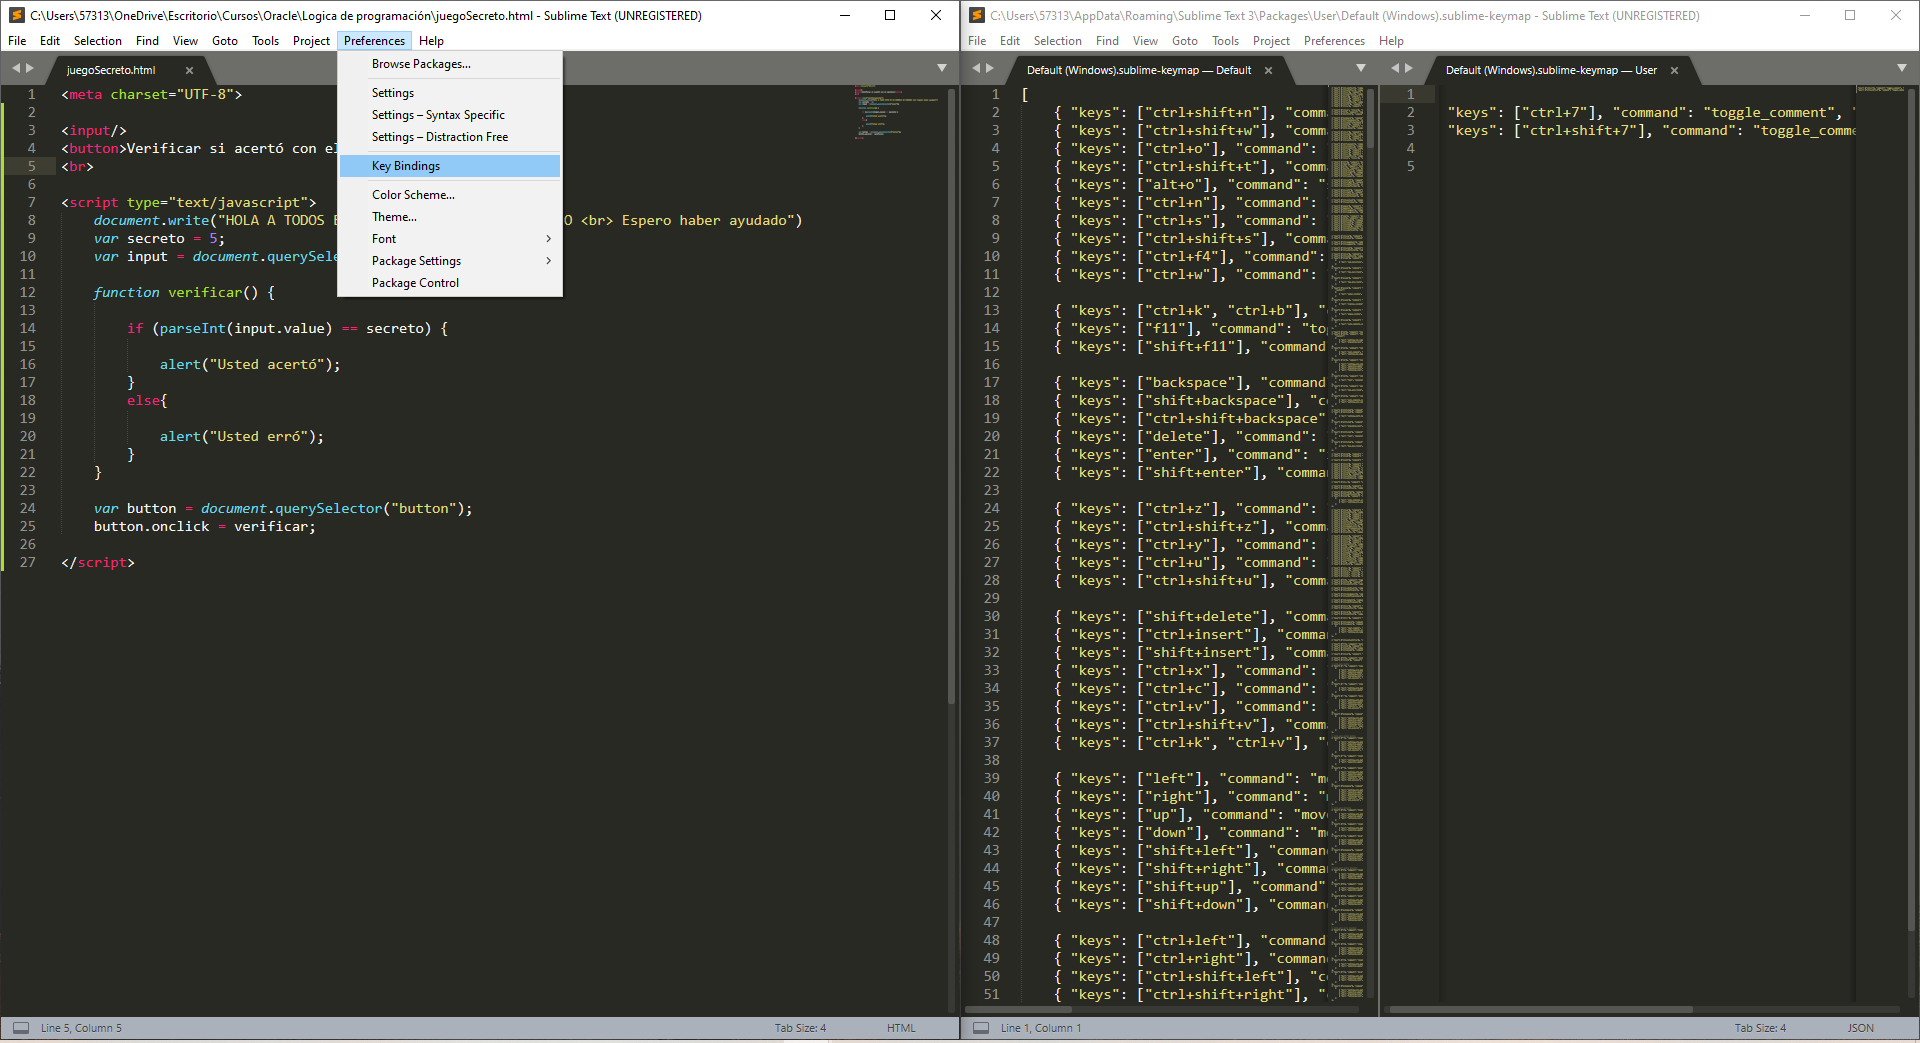
Task: Click back-arrow tab navigator in Default keymap pane
Action: coord(976,68)
